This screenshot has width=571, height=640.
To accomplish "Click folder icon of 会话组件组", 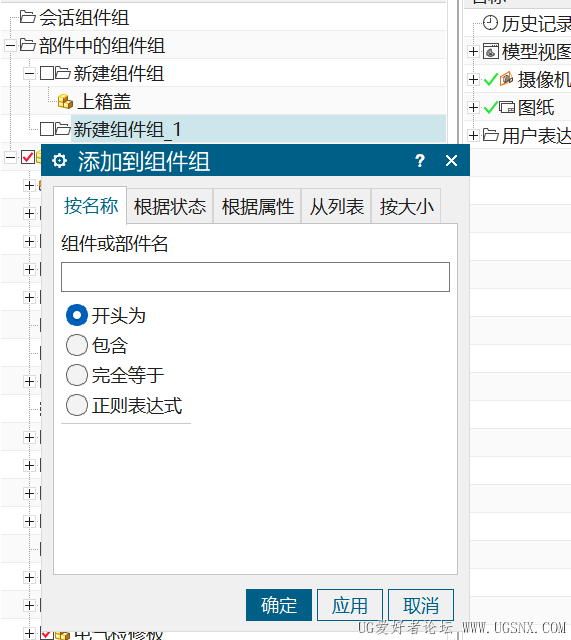I will [x=28, y=17].
